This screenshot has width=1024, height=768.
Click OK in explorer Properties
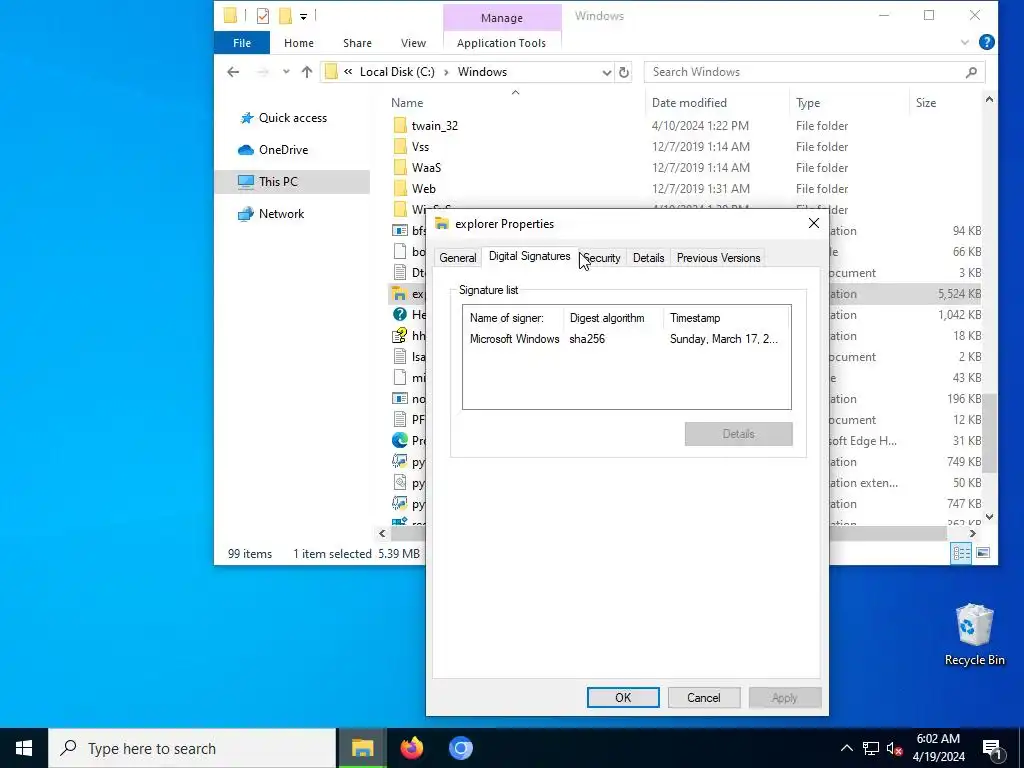[x=623, y=697]
